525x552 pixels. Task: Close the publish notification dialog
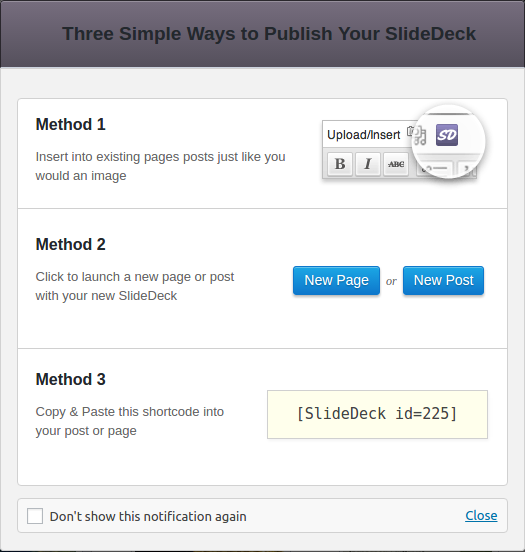pyautogui.click(x=481, y=515)
